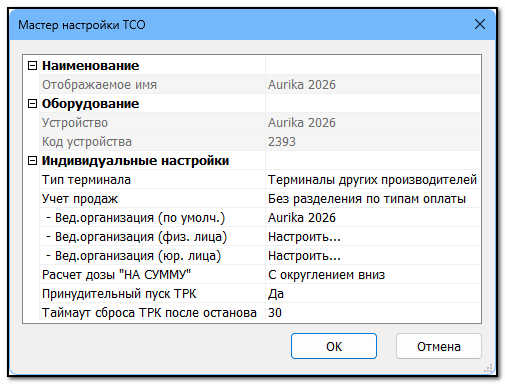Screen dimensions: 505x384
Task: Collapse the Индивидуальные настройки section
Action: (x=32, y=161)
